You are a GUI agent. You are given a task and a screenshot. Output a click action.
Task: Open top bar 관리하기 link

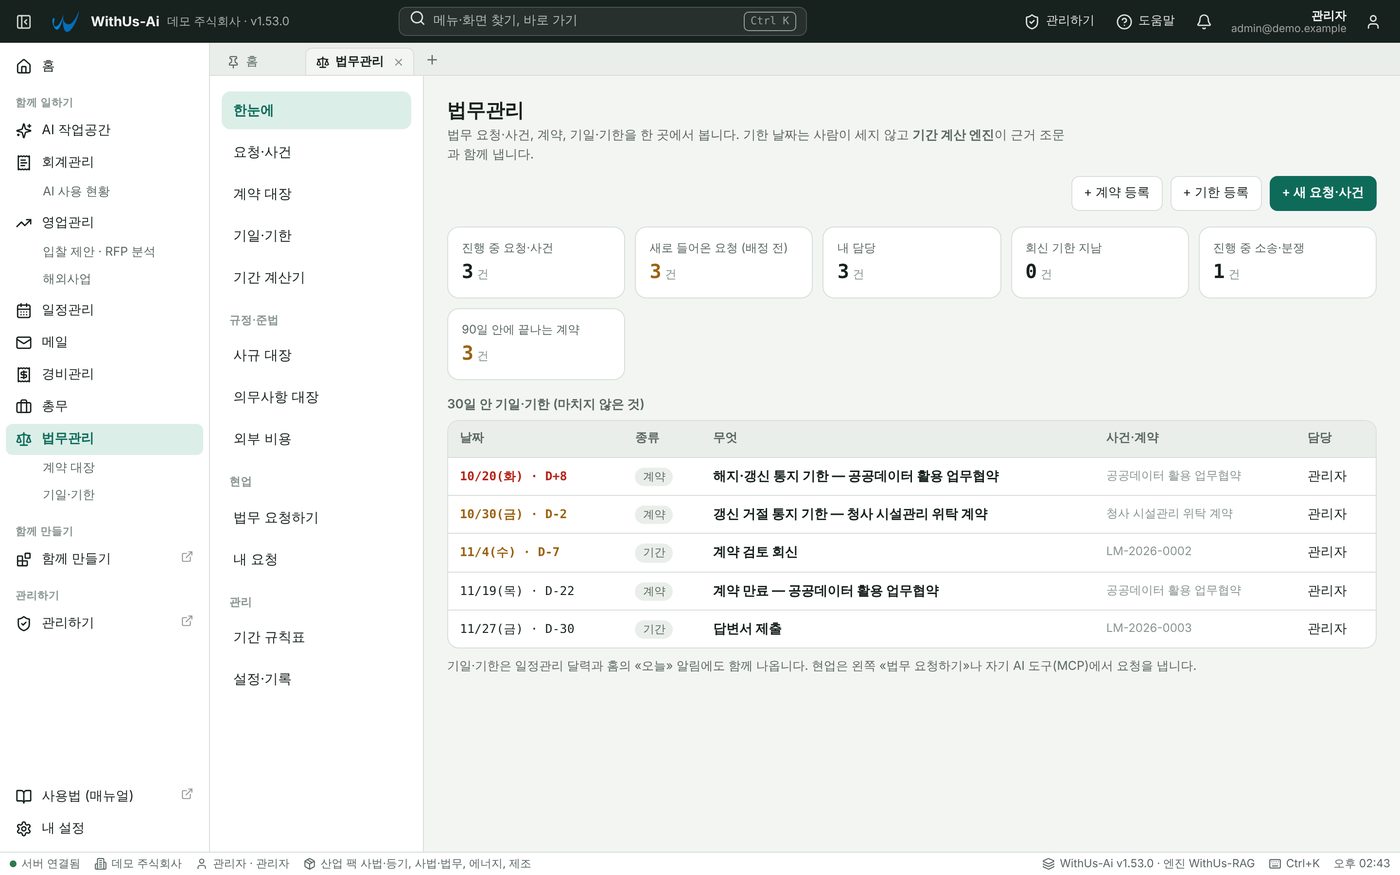[x=1059, y=21]
